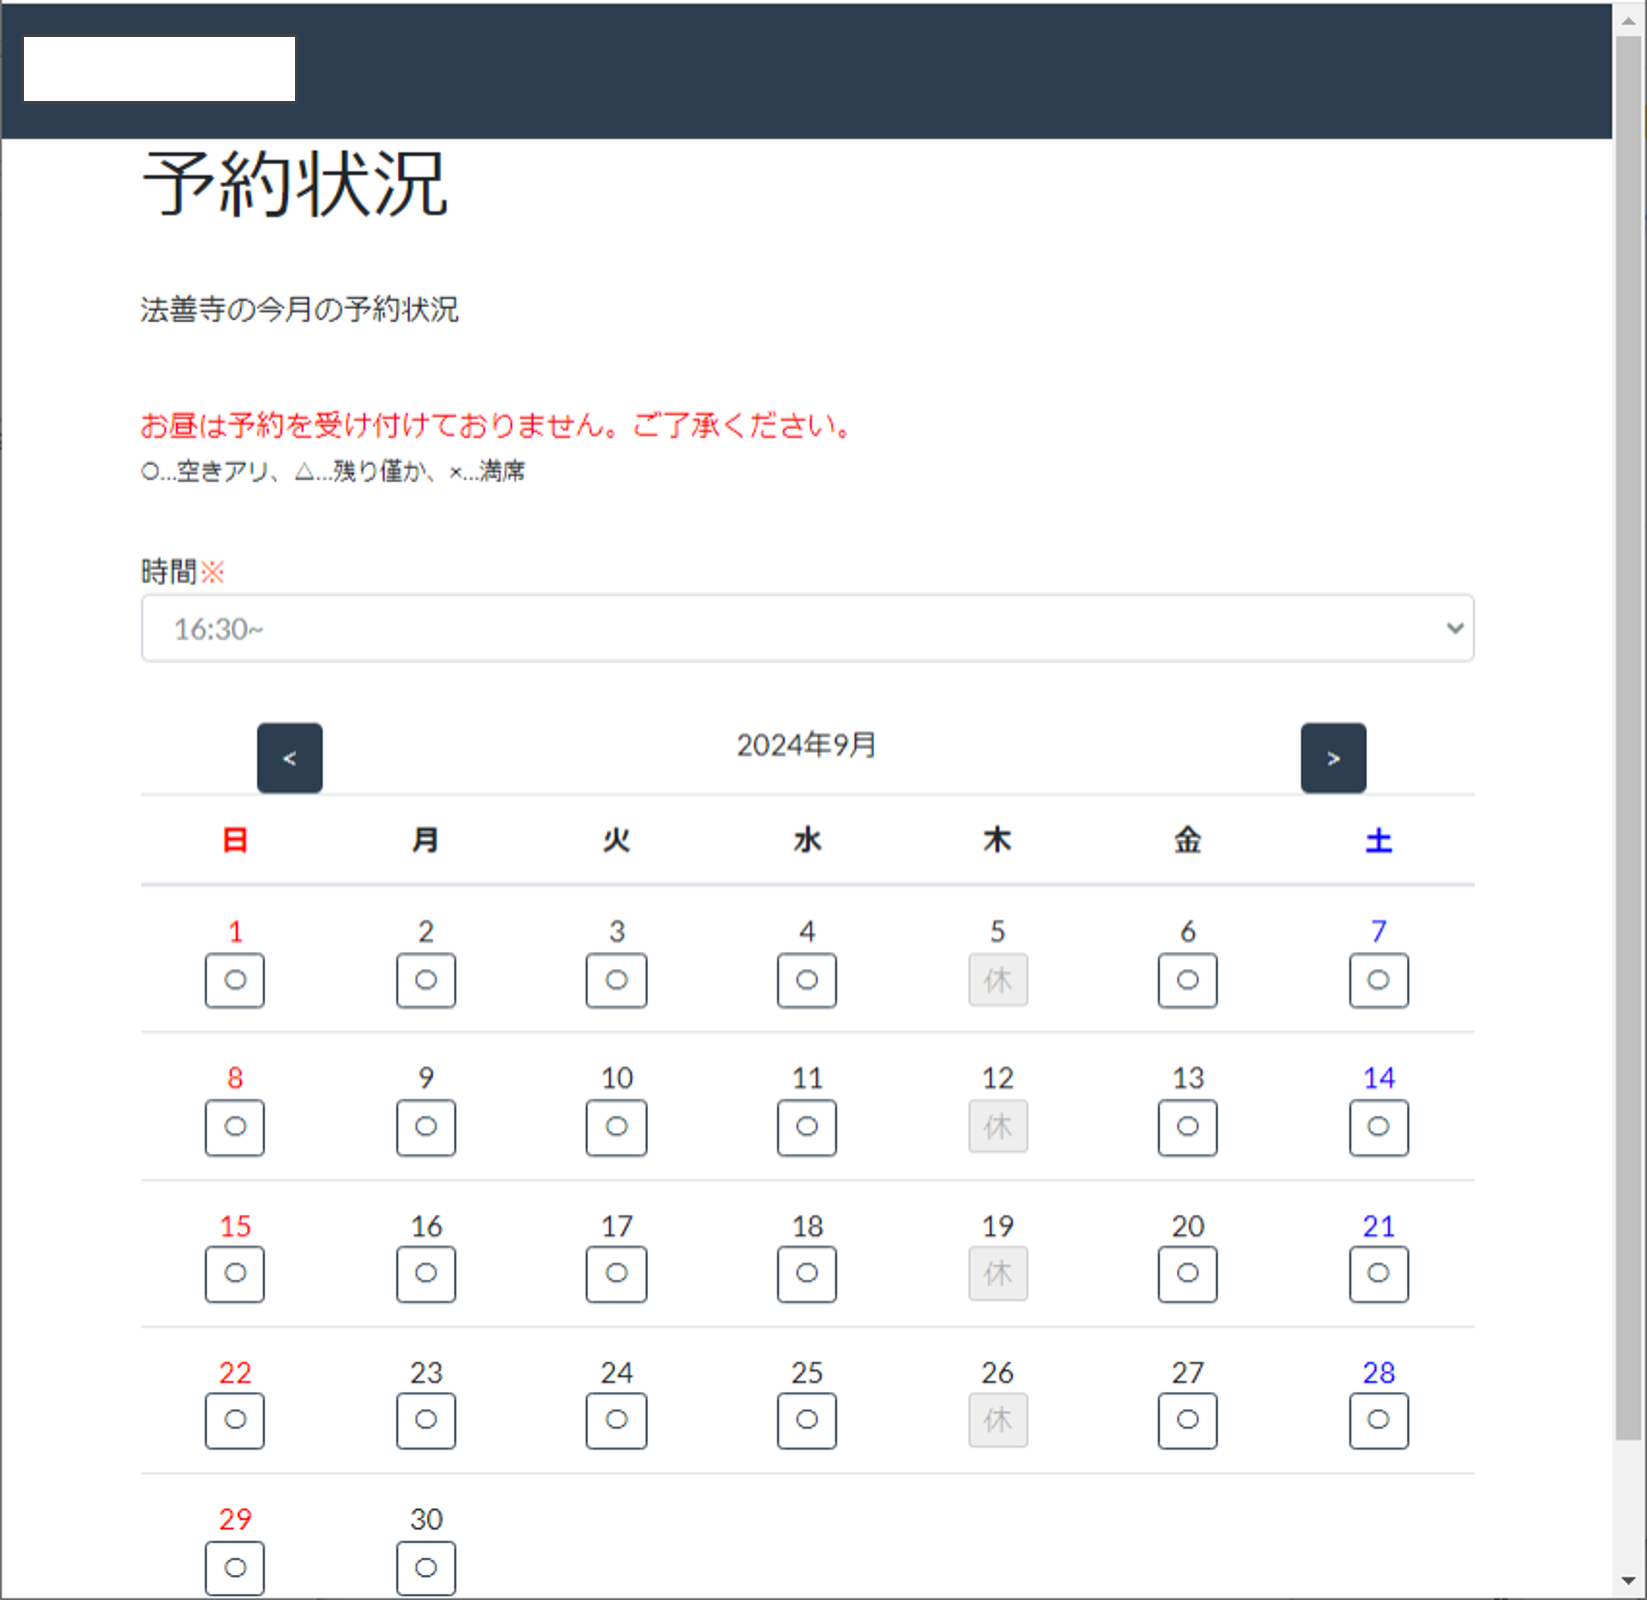Select availability circle for September 30
Image resolution: width=1647 pixels, height=1600 pixels.
coord(426,1568)
